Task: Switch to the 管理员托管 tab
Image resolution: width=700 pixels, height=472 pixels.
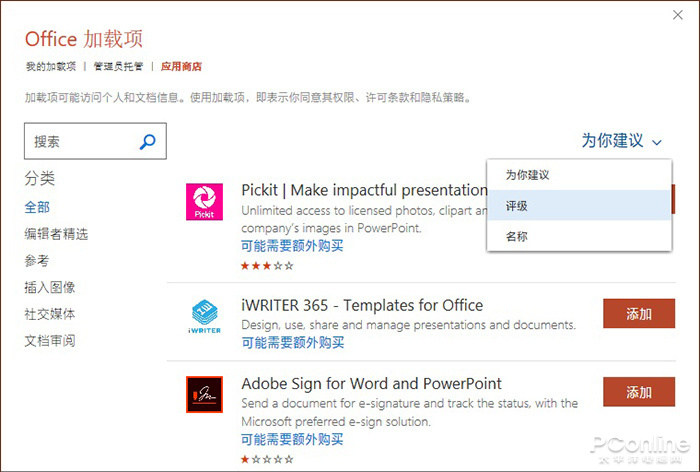Action: [118, 67]
